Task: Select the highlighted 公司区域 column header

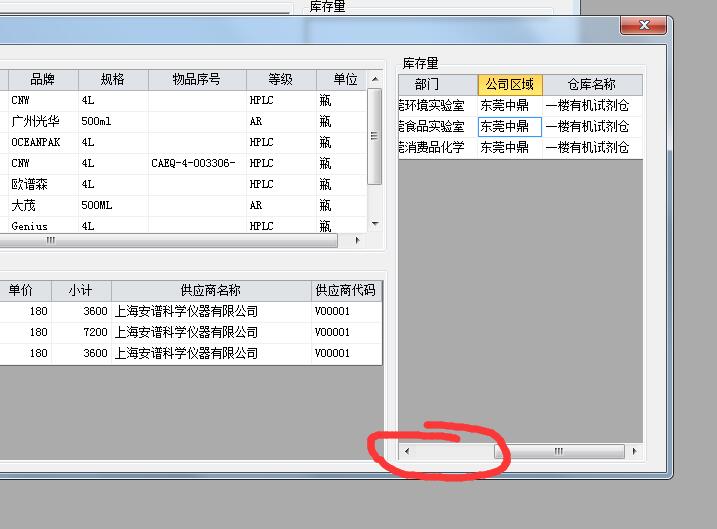Action: point(509,85)
